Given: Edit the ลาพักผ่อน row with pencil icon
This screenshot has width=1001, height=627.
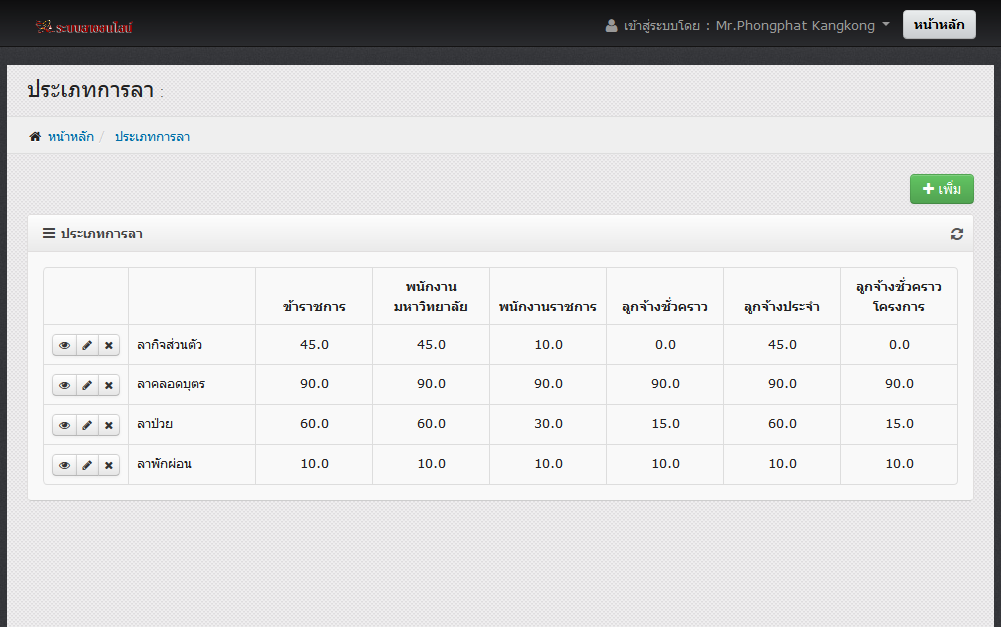Looking at the screenshot, I should point(87,465).
